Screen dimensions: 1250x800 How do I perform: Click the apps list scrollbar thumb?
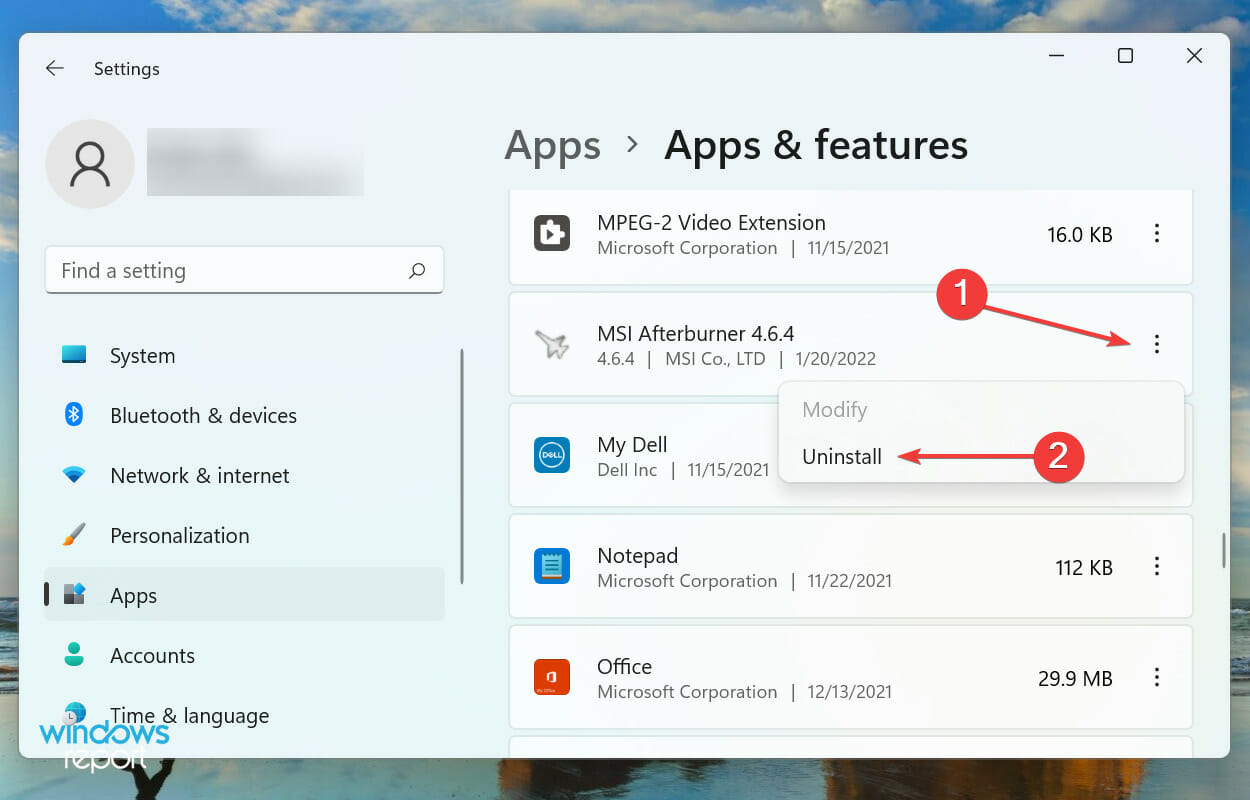pyautogui.click(x=1223, y=551)
